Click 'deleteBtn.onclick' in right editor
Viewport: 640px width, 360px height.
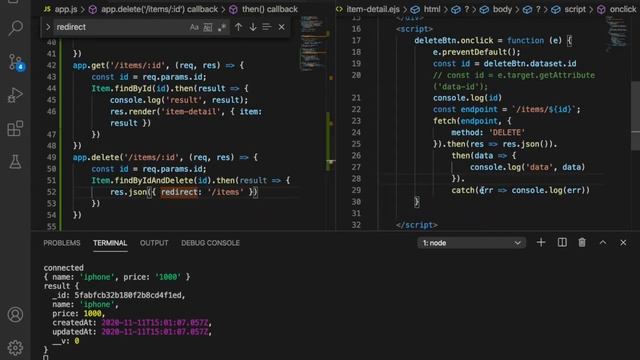[x=454, y=40]
